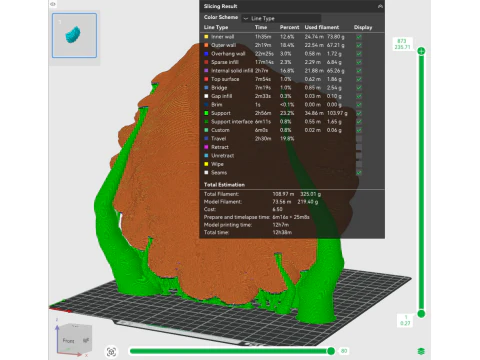
Task: Click the Bridge color swatch
Action: tap(206, 88)
